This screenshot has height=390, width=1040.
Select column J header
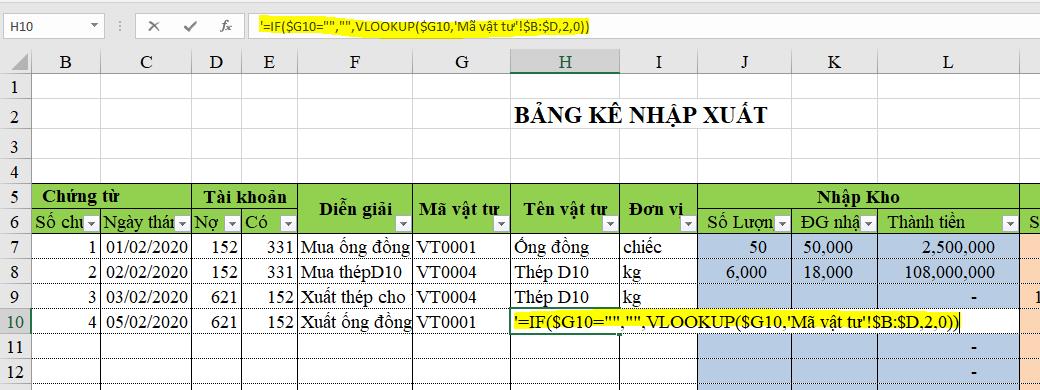pyautogui.click(x=744, y=62)
